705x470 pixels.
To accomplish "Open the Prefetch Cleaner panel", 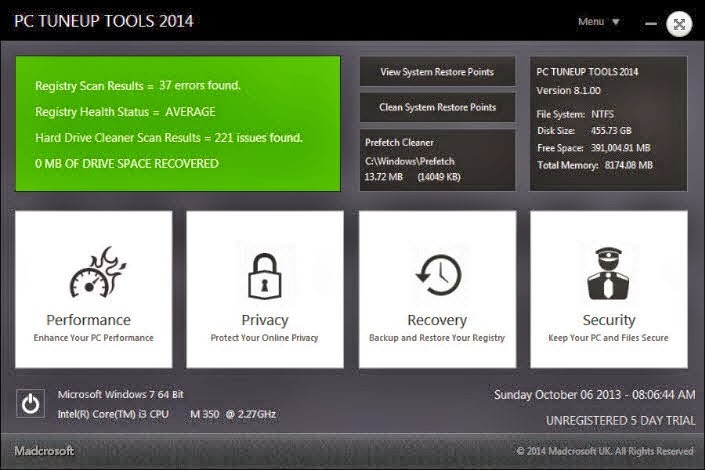I will [437, 160].
